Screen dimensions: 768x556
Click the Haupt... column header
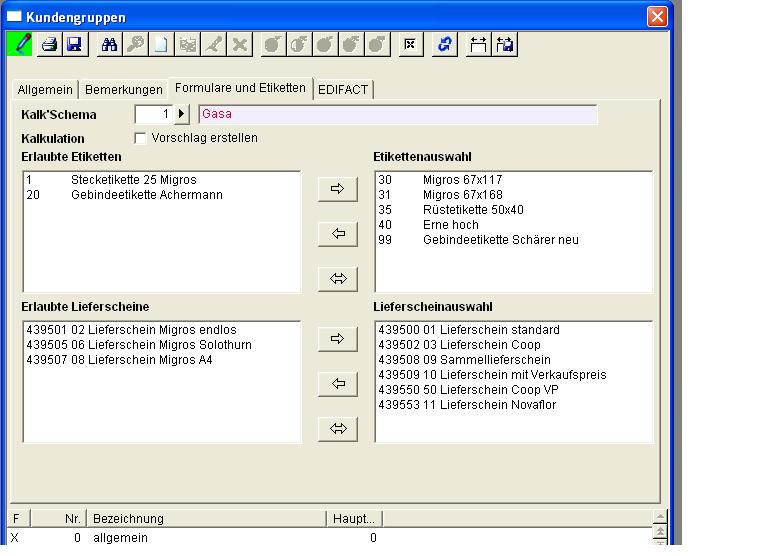(x=355, y=518)
